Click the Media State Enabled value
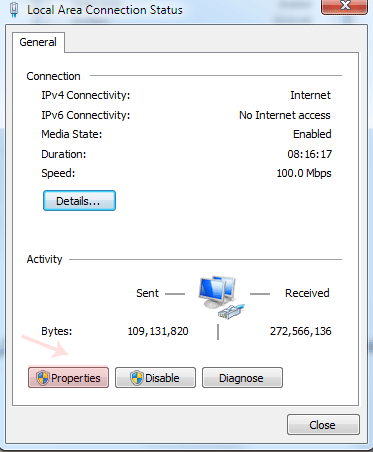The image size is (373, 452). click(x=312, y=134)
